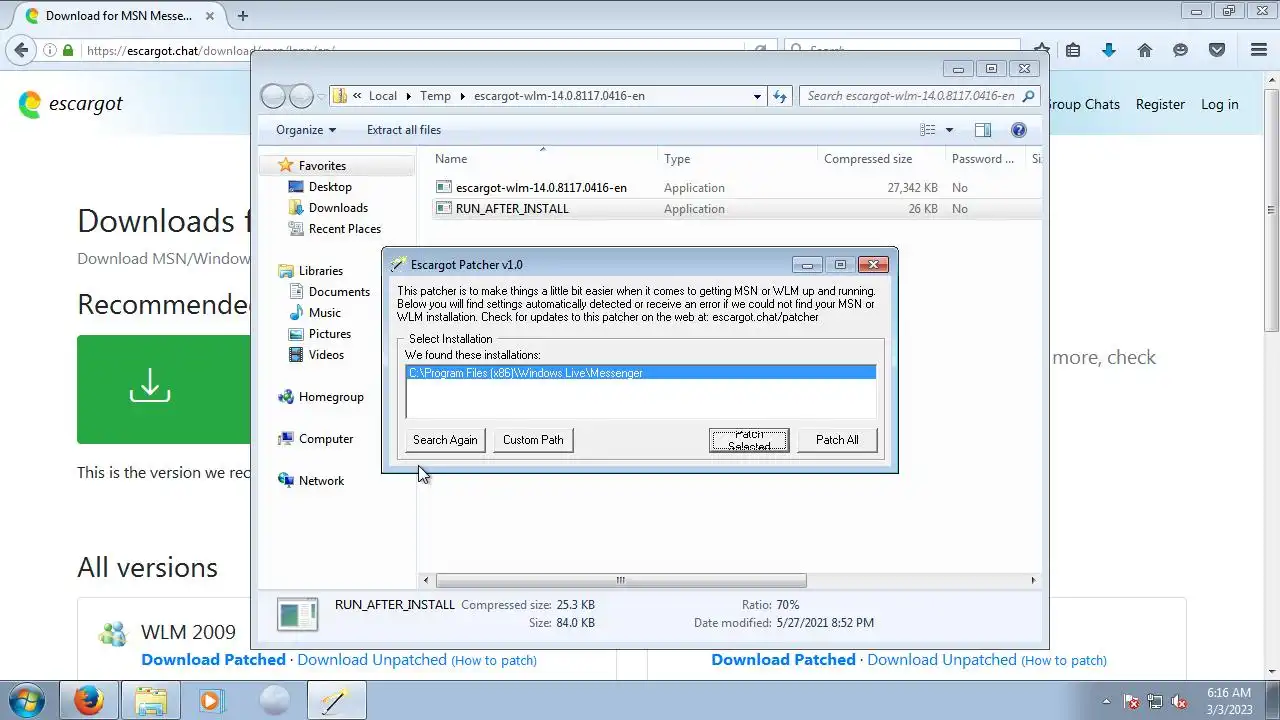Click the Local breadcrumb in the address bar
The width and height of the screenshot is (1280, 720).
click(383, 96)
